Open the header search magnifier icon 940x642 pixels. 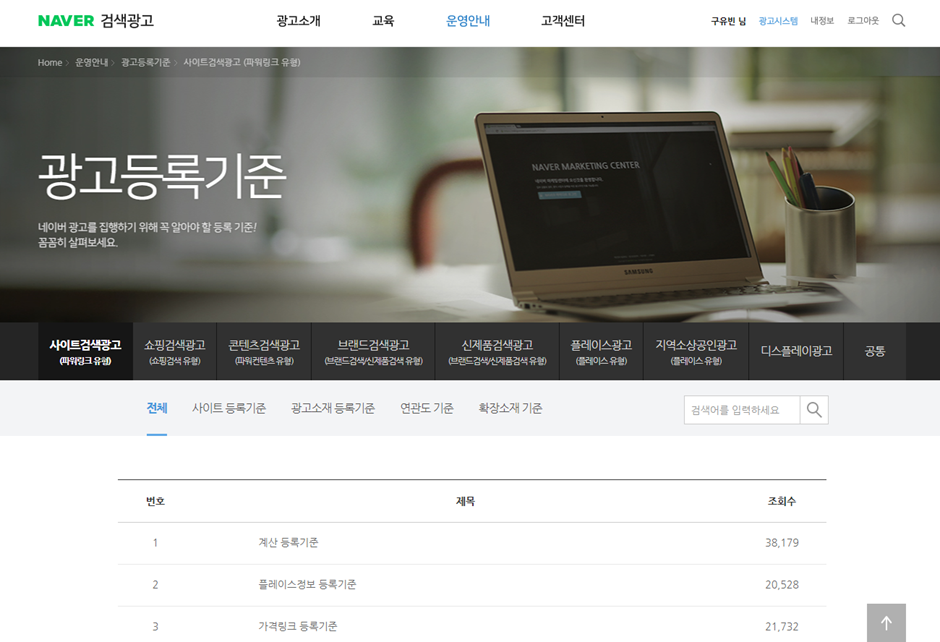pyautogui.click(x=898, y=20)
